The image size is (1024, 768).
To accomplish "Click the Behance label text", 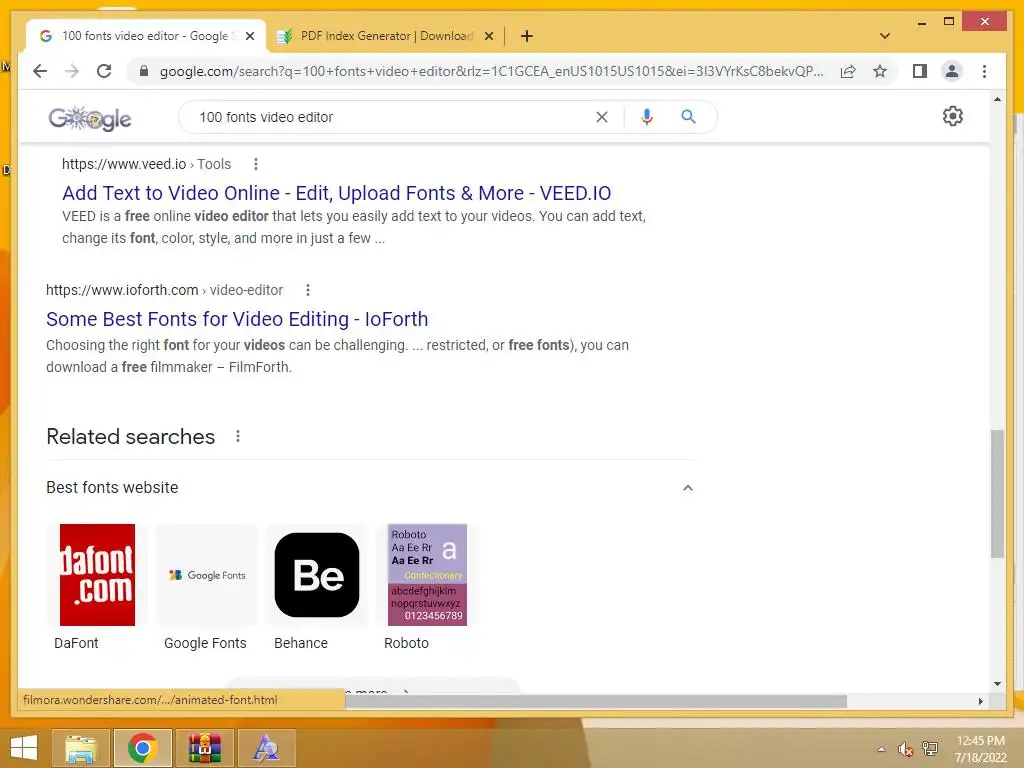I will tap(301, 643).
